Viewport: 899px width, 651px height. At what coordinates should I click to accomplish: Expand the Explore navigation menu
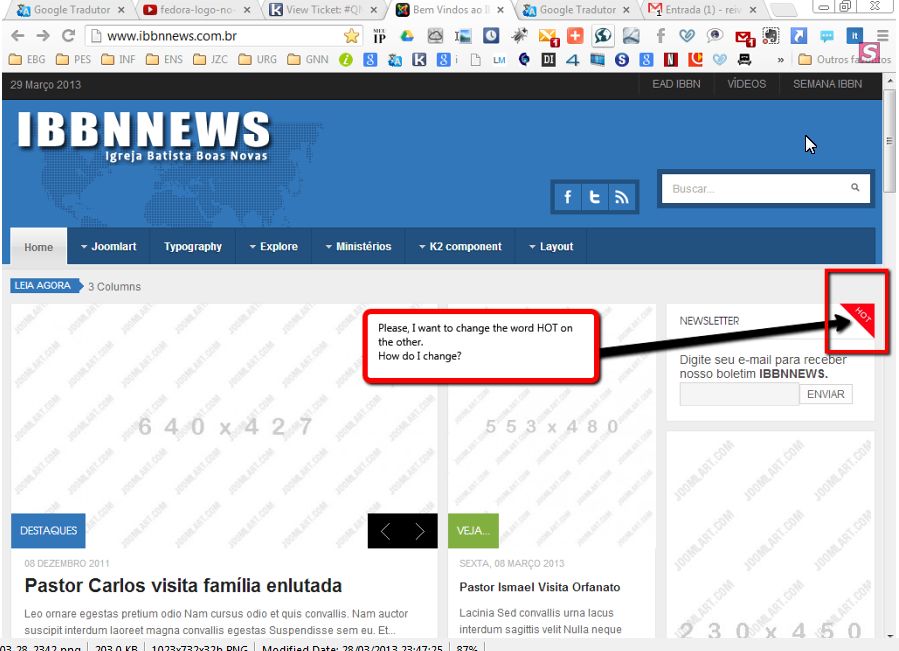tap(273, 247)
